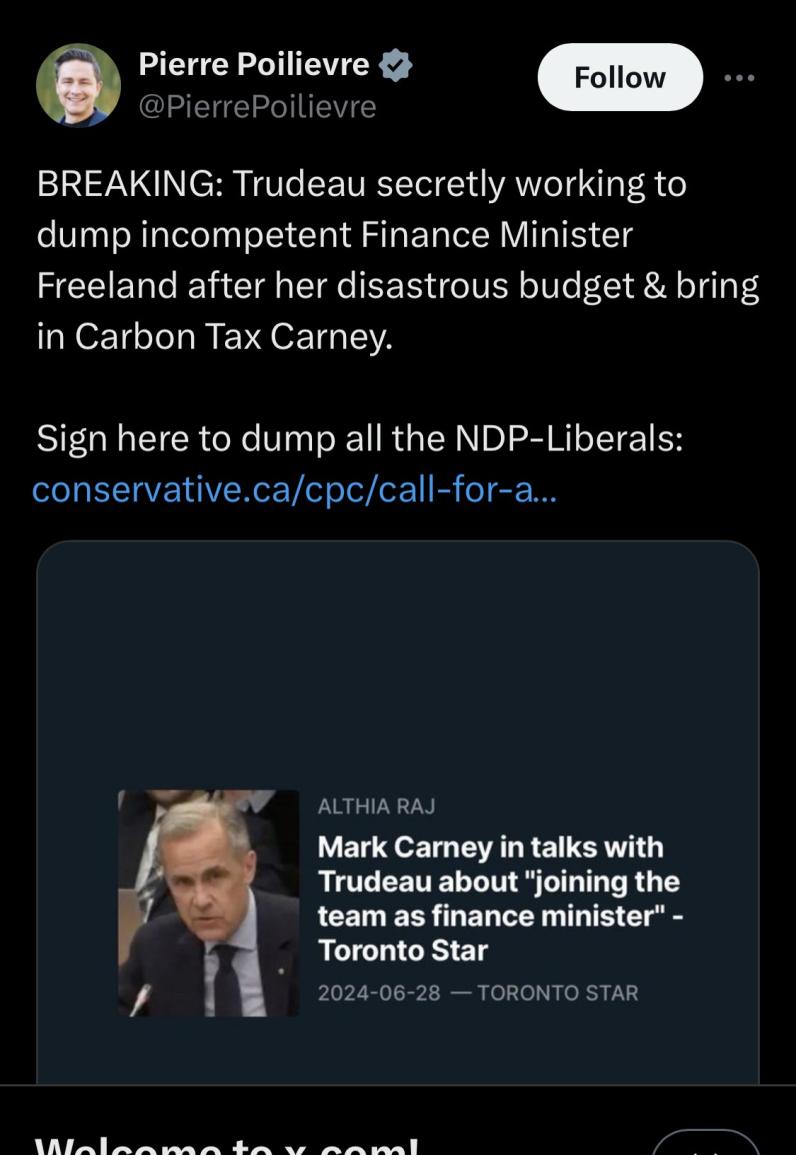Open the @PierrePoilievre handle

tap(257, 106)
